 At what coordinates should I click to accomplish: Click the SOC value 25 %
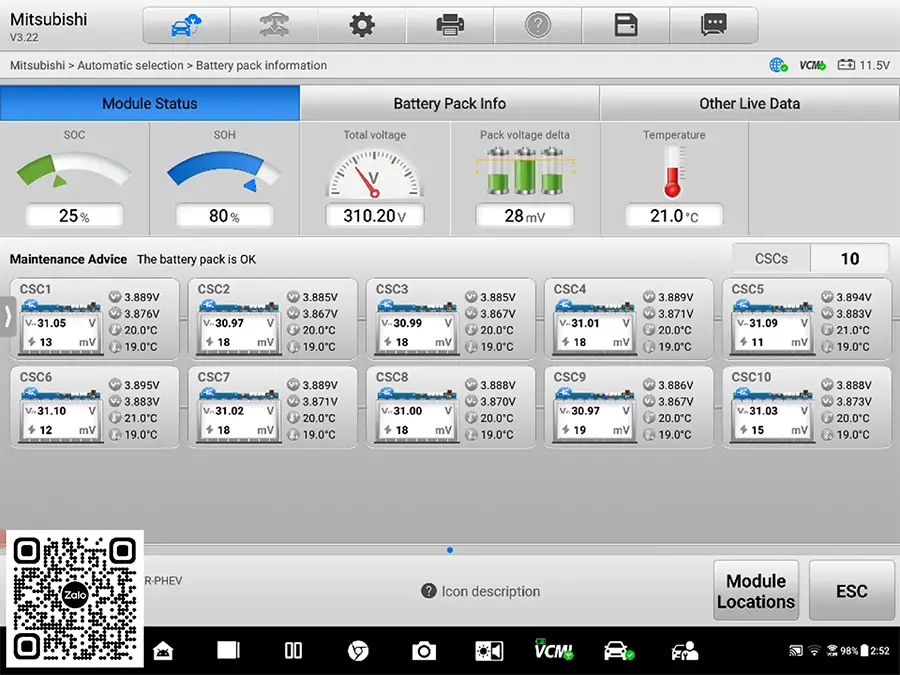(x=74, y=216)
